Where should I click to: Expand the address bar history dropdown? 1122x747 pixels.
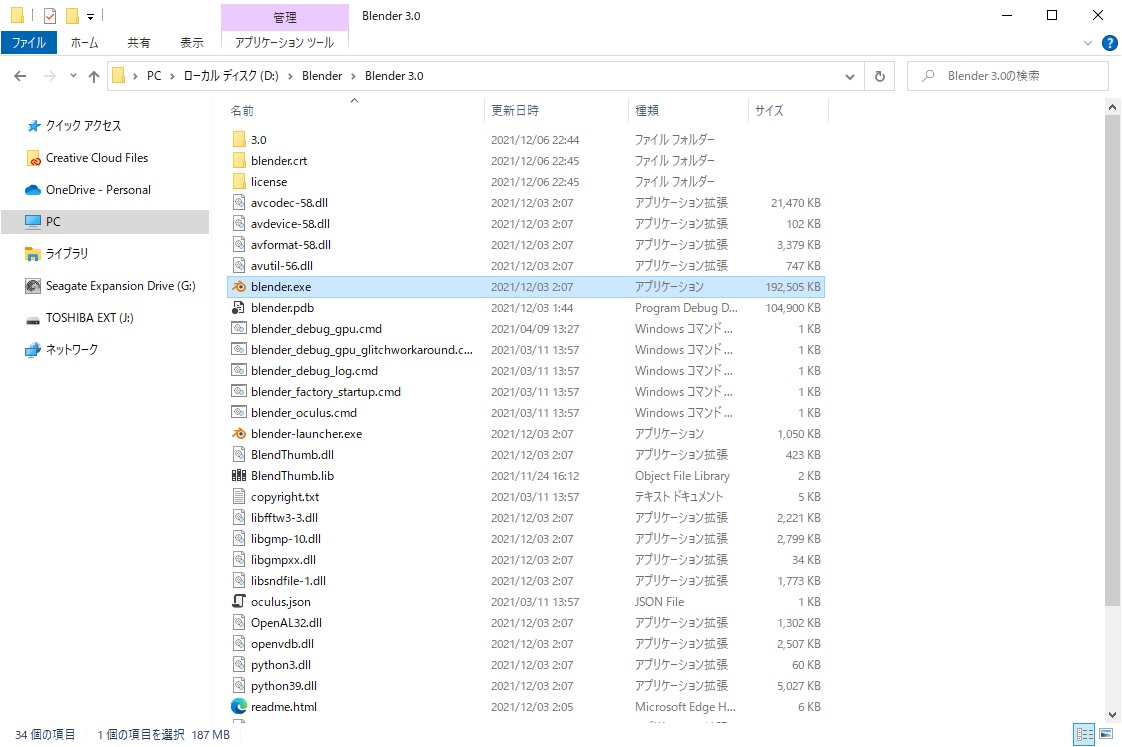849,77
